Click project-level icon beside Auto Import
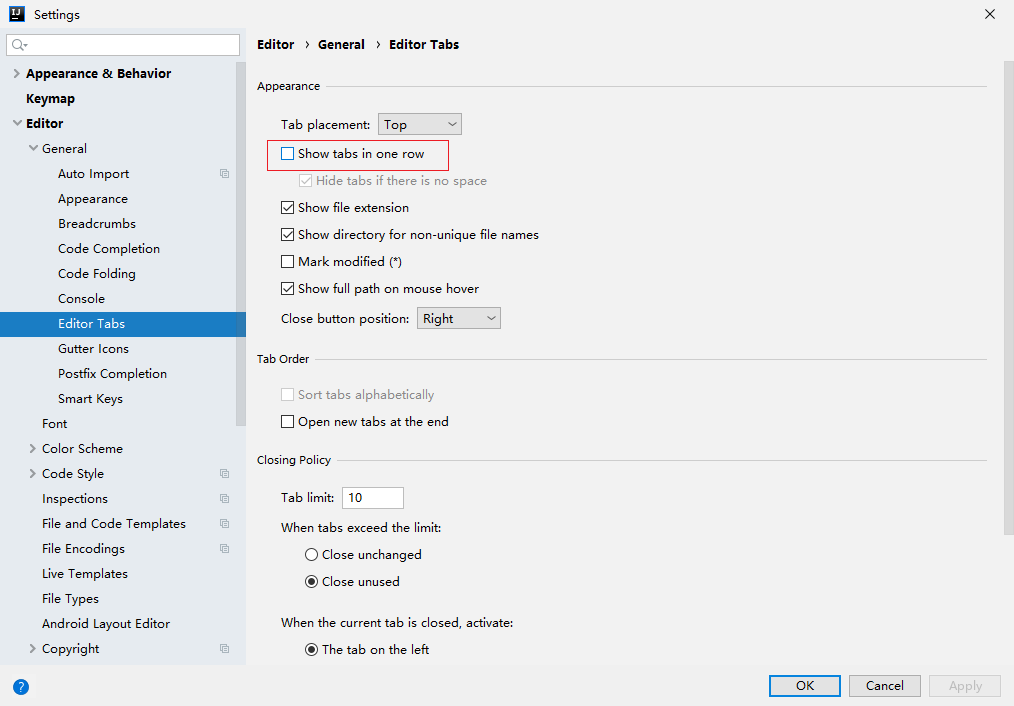 click(224, 173)
